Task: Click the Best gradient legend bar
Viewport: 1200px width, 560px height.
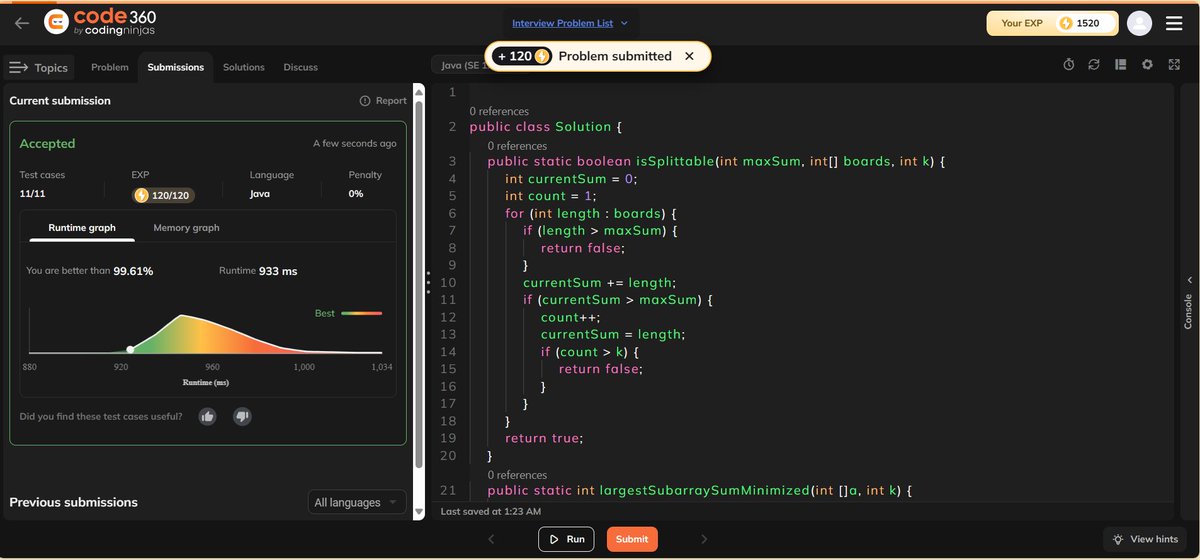Action: click(361, 314)
